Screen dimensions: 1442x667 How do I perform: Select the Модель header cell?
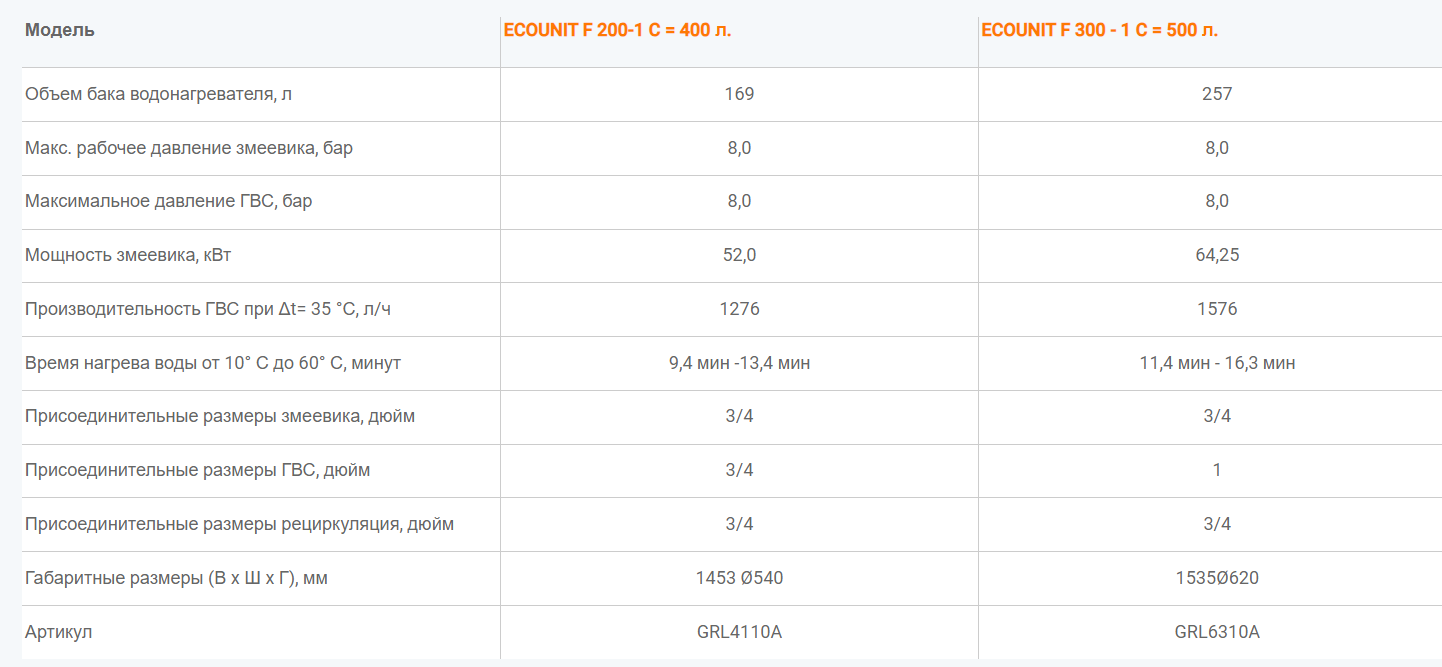tap(60, 30)
